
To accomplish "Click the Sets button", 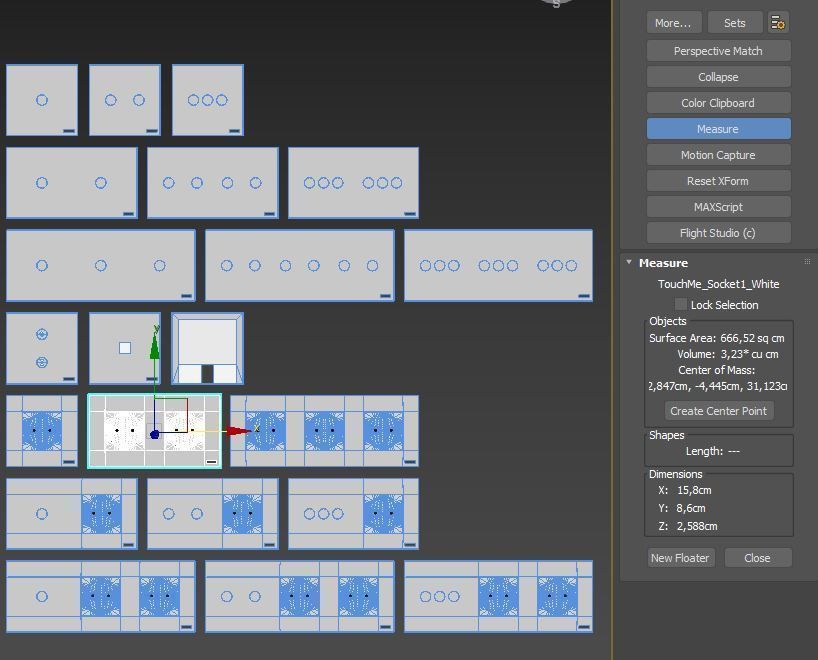I will point(735,23).
